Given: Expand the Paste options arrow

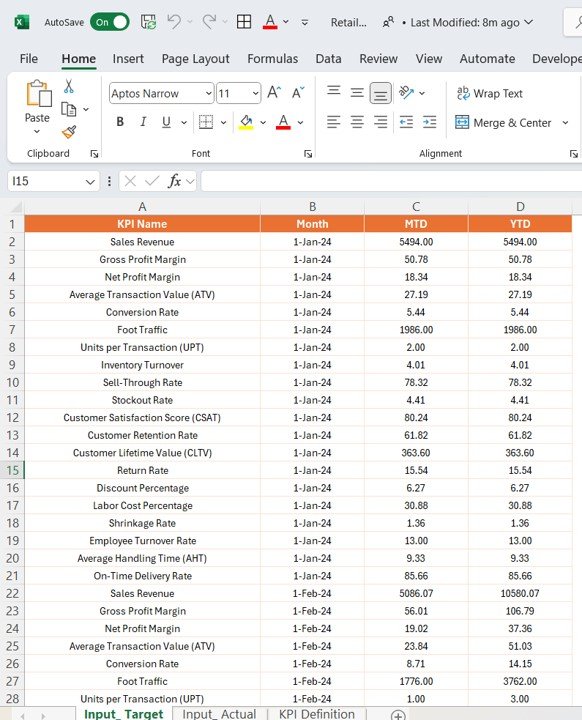Looking at the screenshot, I should [x=37, y=132].
